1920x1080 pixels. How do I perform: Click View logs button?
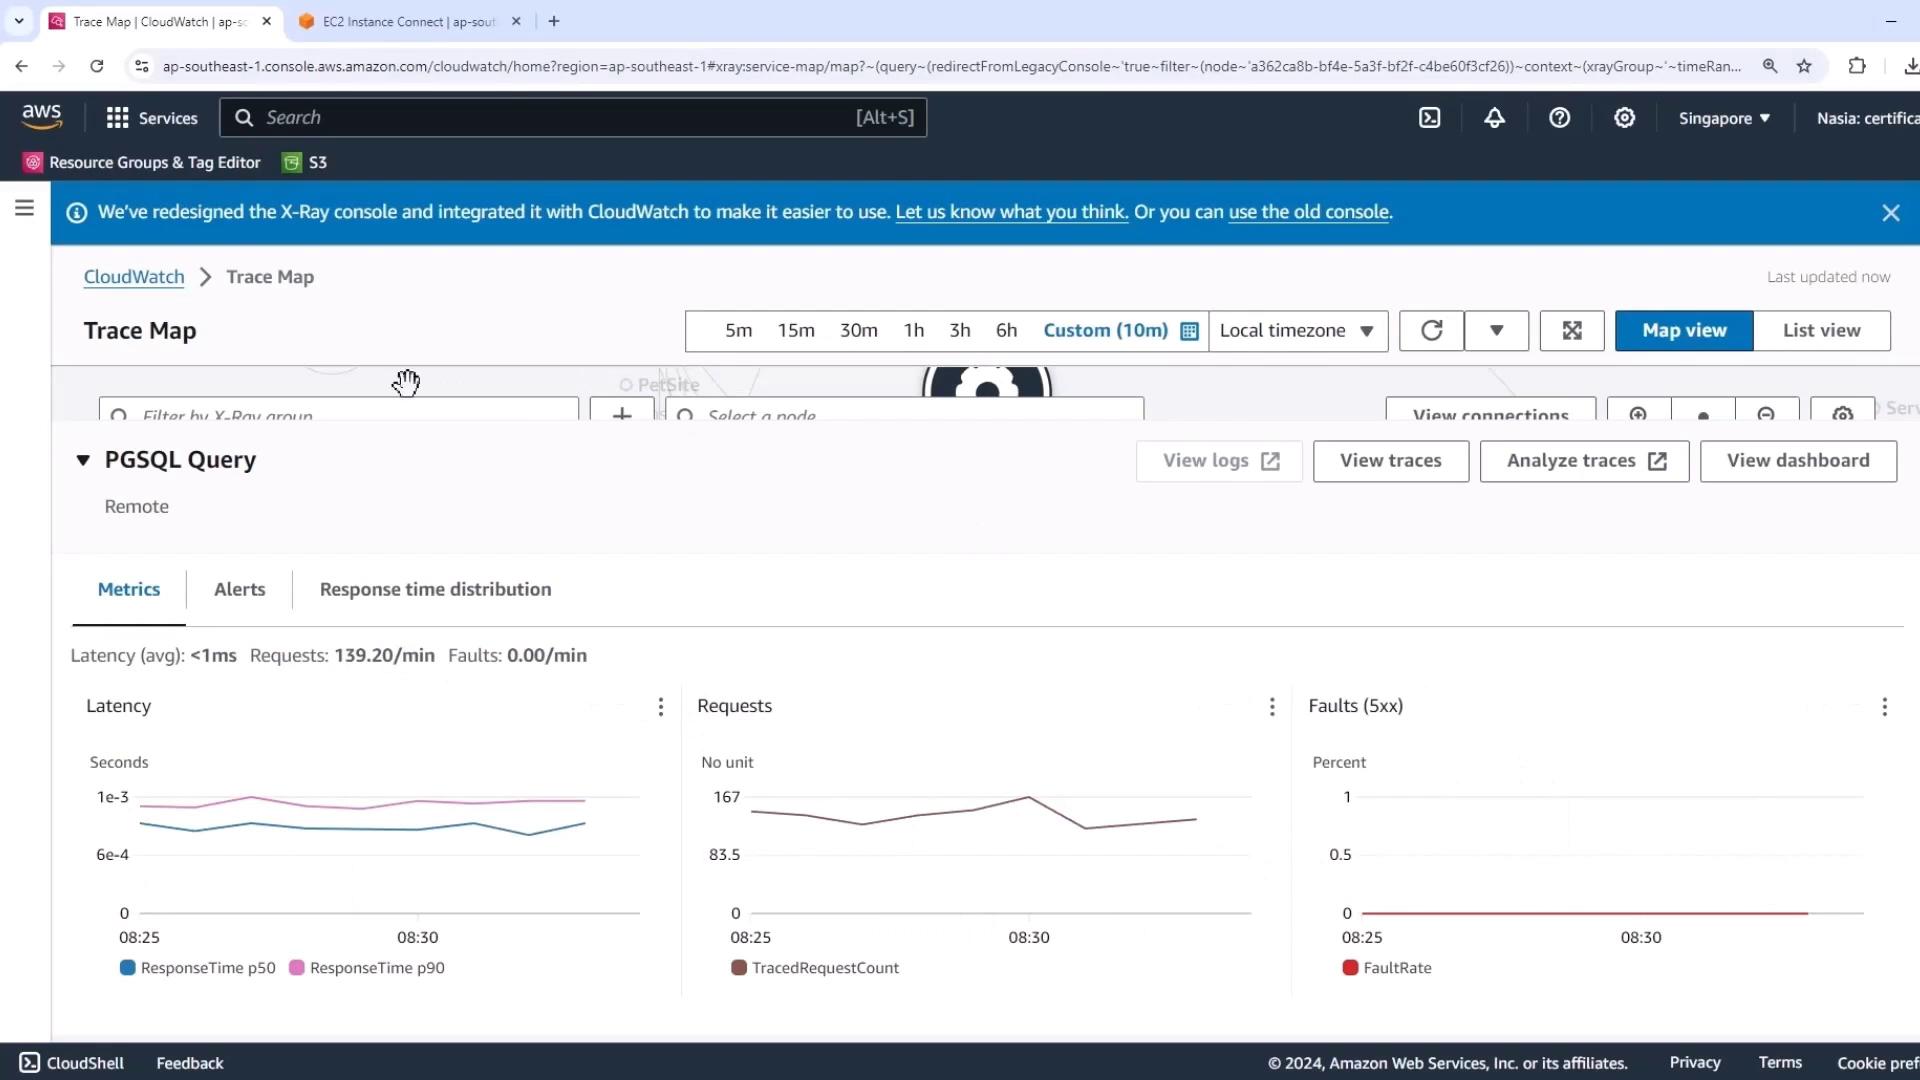pyautogui.click(x=1219, y=461)
